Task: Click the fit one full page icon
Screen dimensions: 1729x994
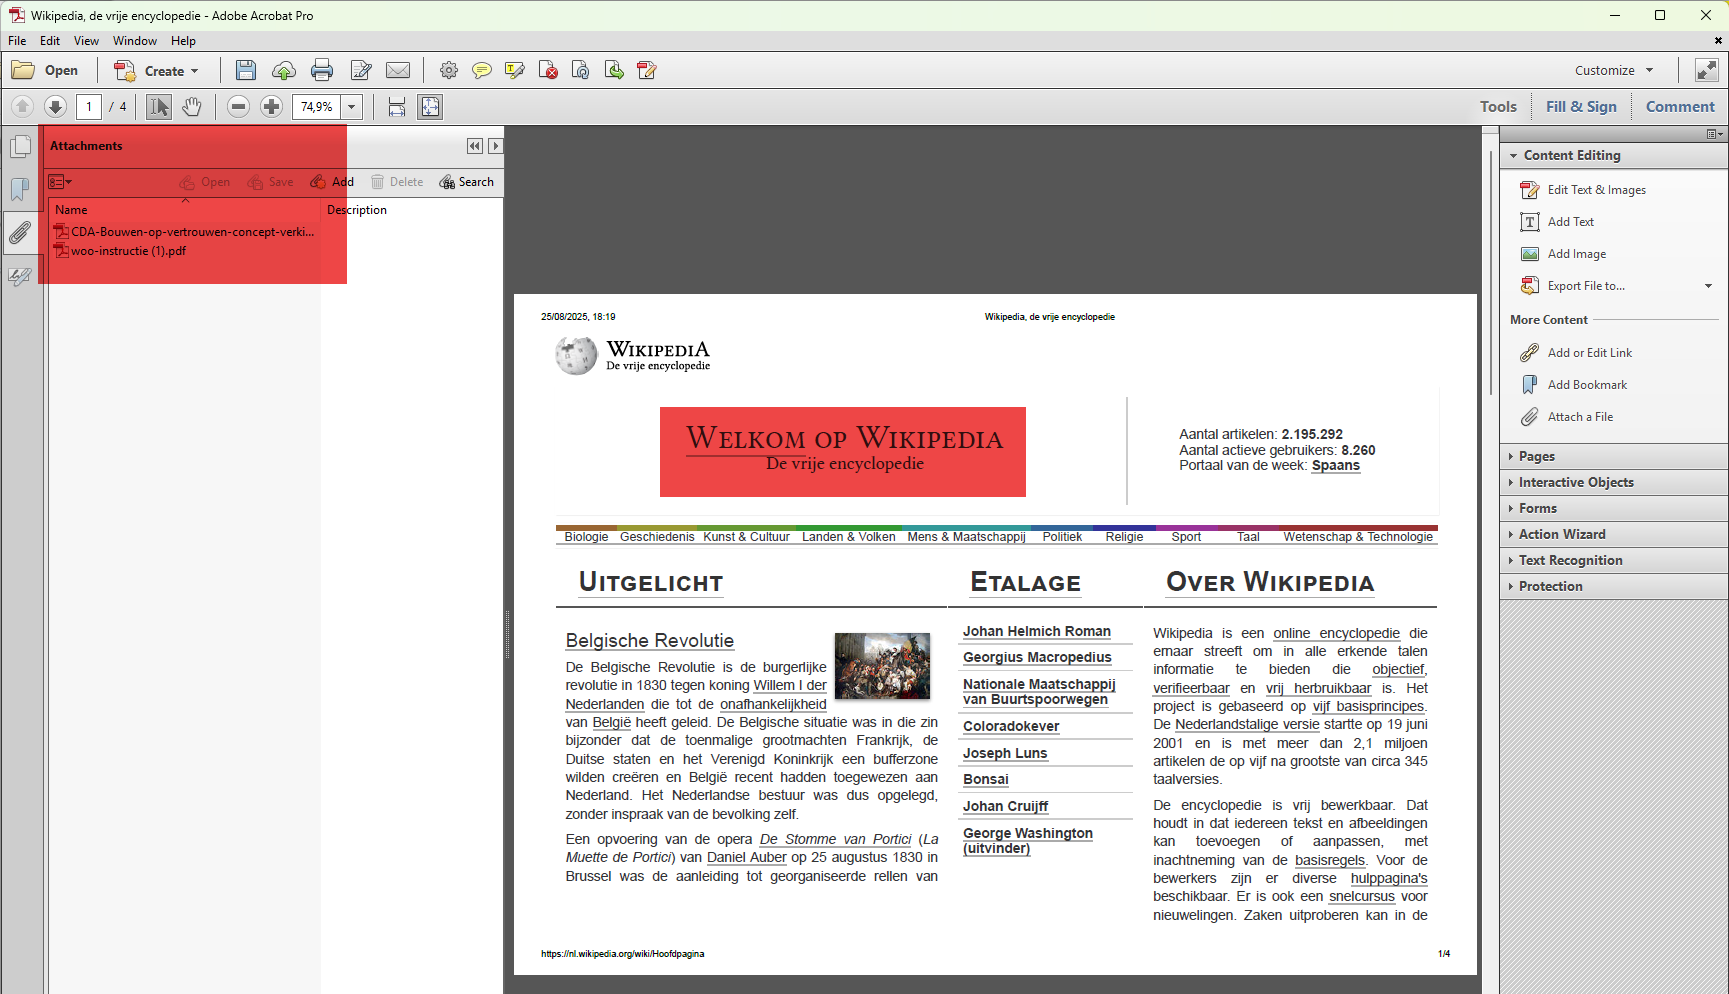Action: (x=430, y=107)
